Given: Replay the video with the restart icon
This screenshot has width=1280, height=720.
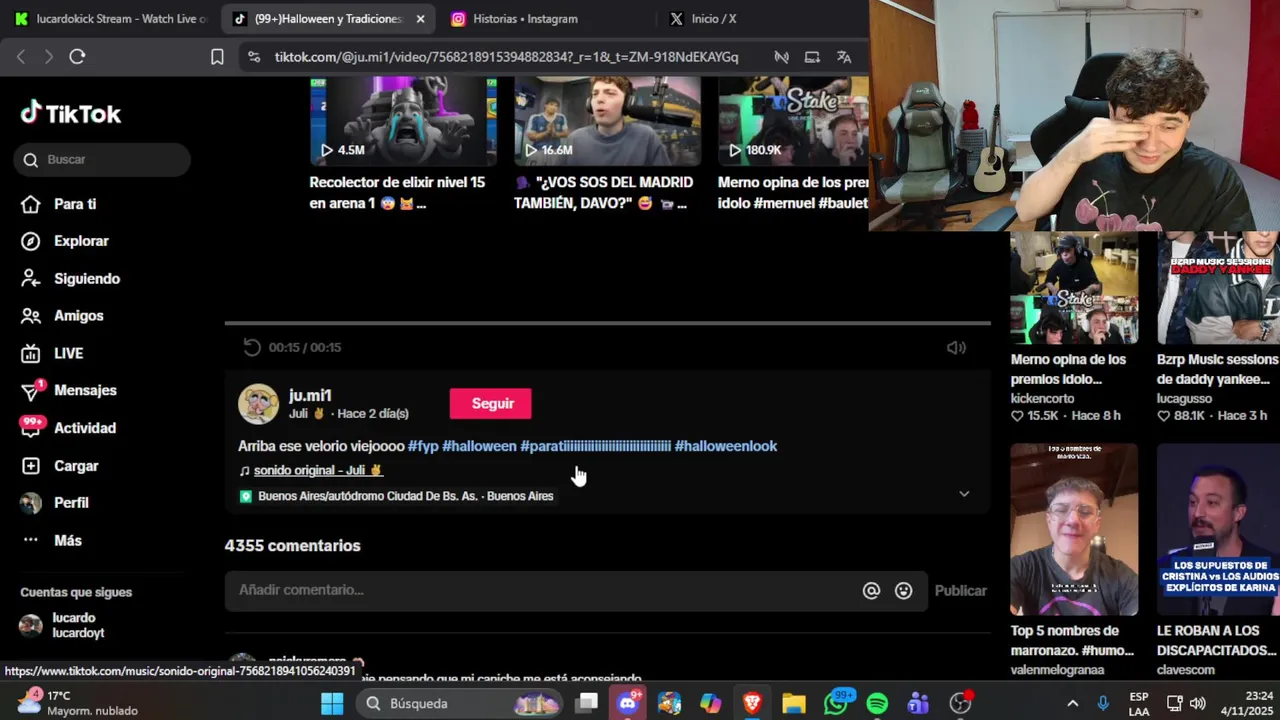Looking at the screenshot, I should click(252, 347).
